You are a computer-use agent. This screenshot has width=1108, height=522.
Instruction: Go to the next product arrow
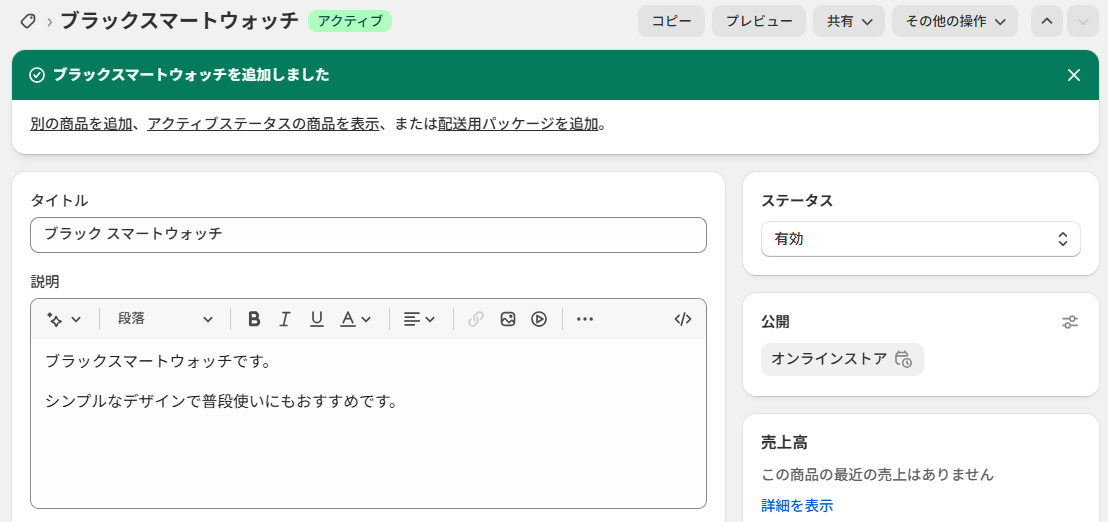[1083, 21]
